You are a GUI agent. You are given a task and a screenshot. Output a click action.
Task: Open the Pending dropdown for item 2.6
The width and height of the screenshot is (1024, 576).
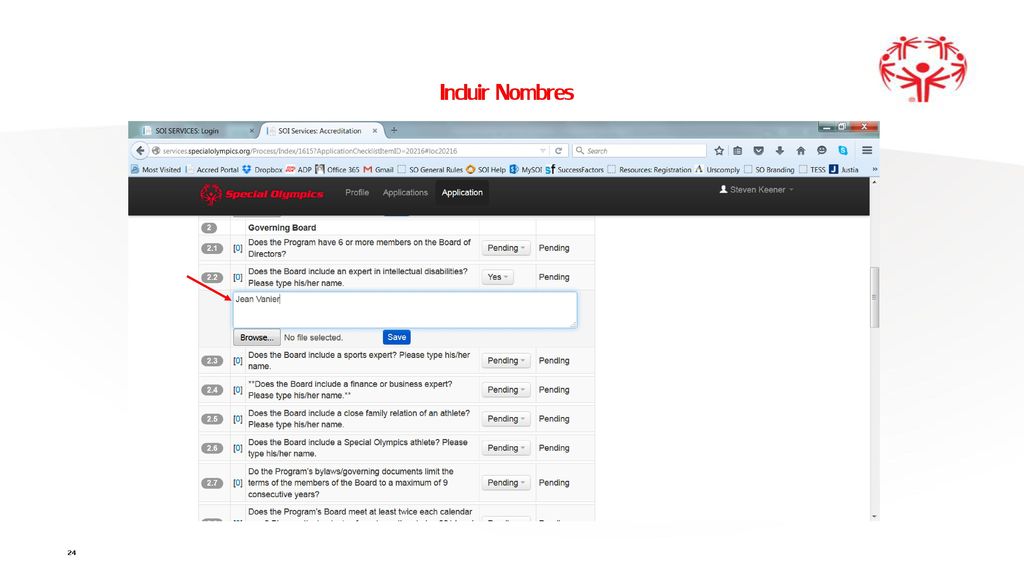pos(505,448)
